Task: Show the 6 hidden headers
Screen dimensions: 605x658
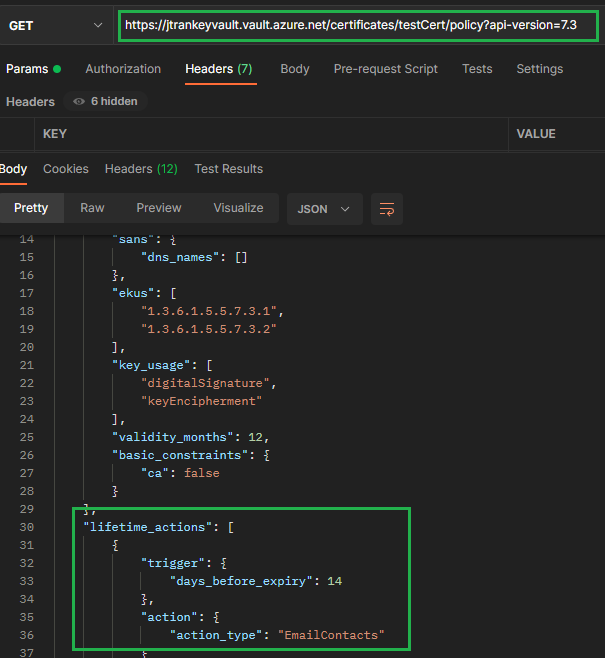Action: click(105, 102)
